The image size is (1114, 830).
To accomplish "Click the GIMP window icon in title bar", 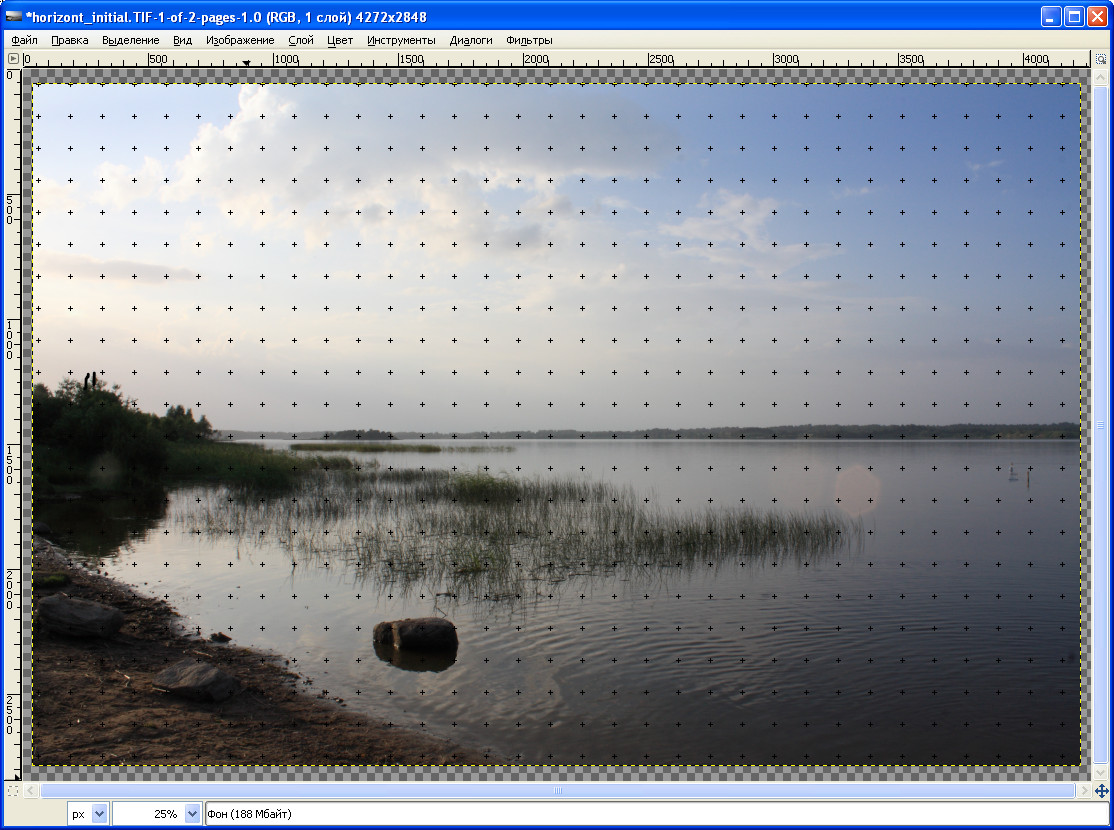I will [13, 16].
